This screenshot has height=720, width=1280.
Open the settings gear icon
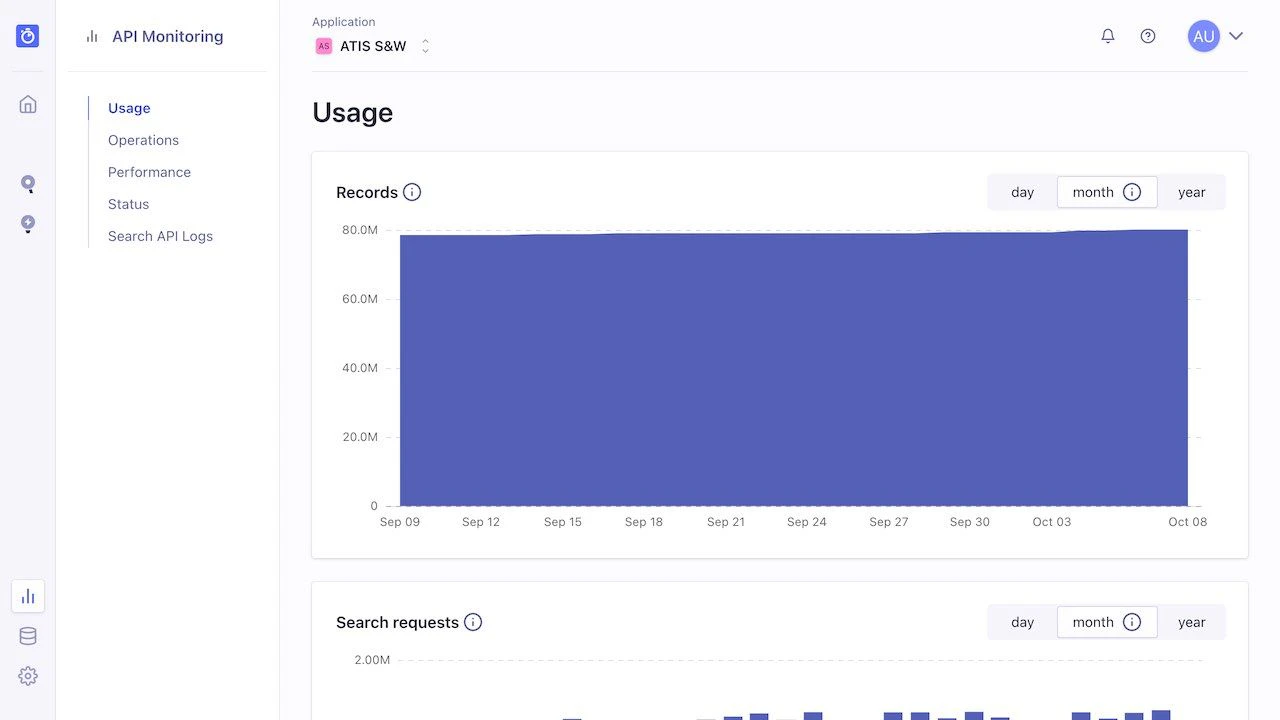(x=27, y=675)
